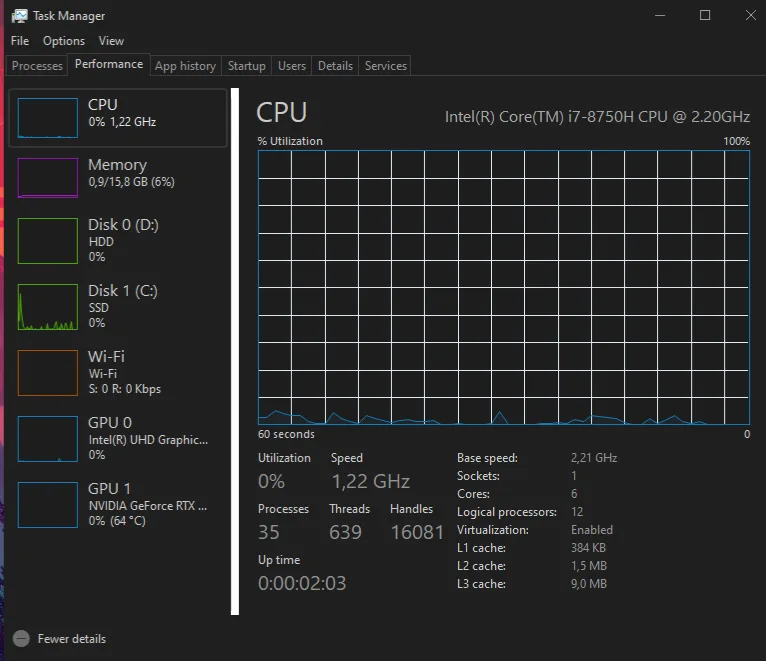
Task: Maximize the Task Manager window
Action: coord(705,16)
